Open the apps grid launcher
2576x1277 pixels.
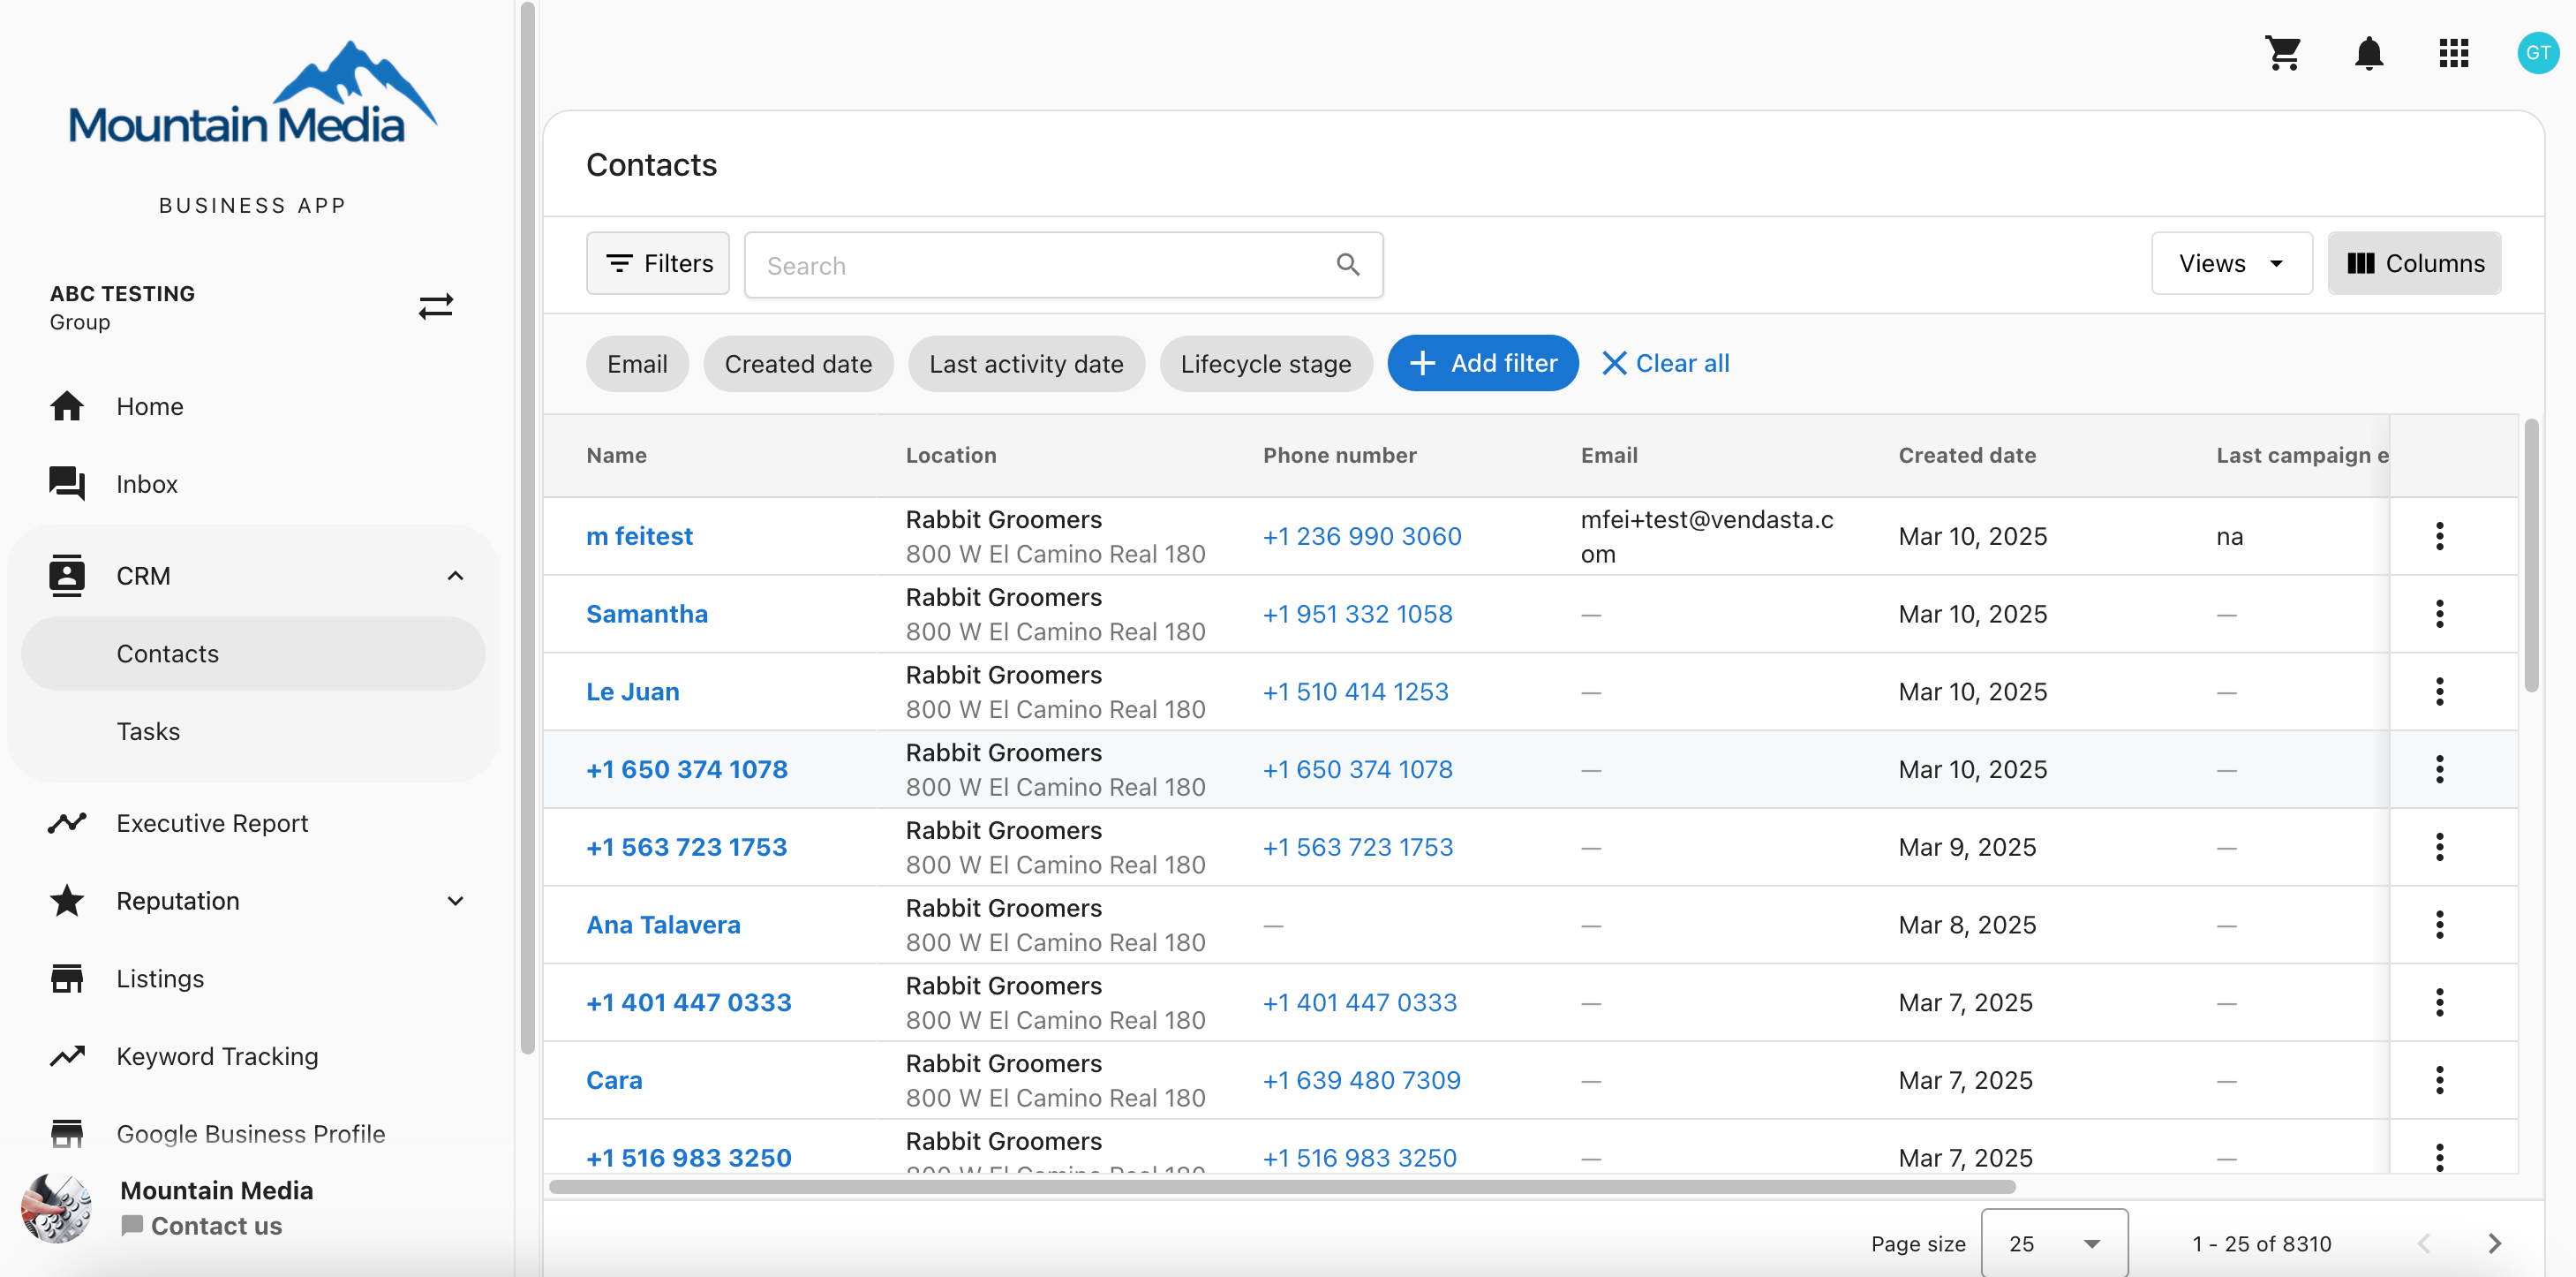coord(2454,53)
